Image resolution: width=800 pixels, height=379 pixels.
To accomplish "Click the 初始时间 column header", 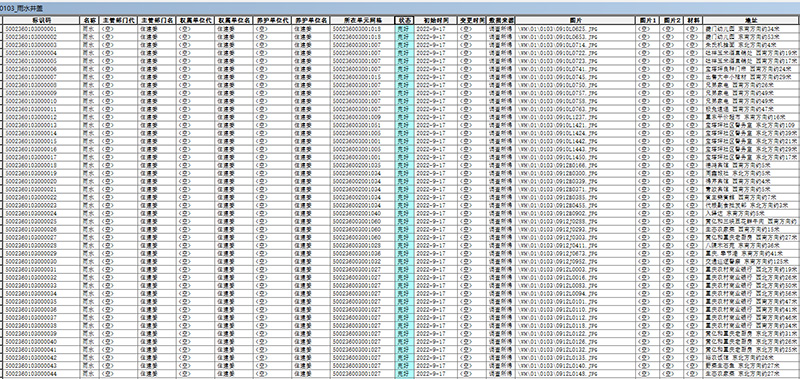I will pos(436,20).
